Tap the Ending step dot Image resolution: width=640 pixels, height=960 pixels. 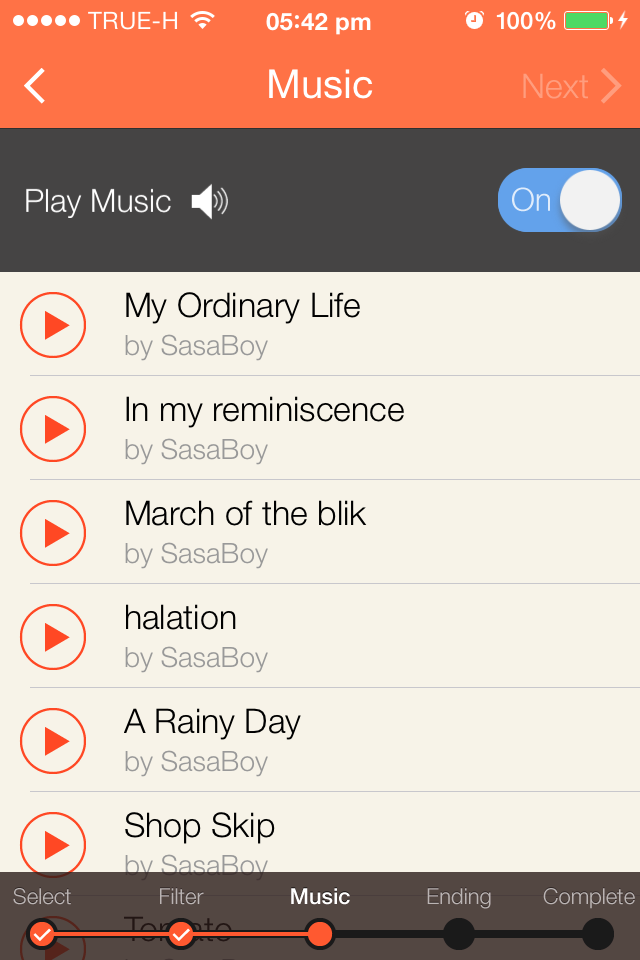[x=458, y=934]
